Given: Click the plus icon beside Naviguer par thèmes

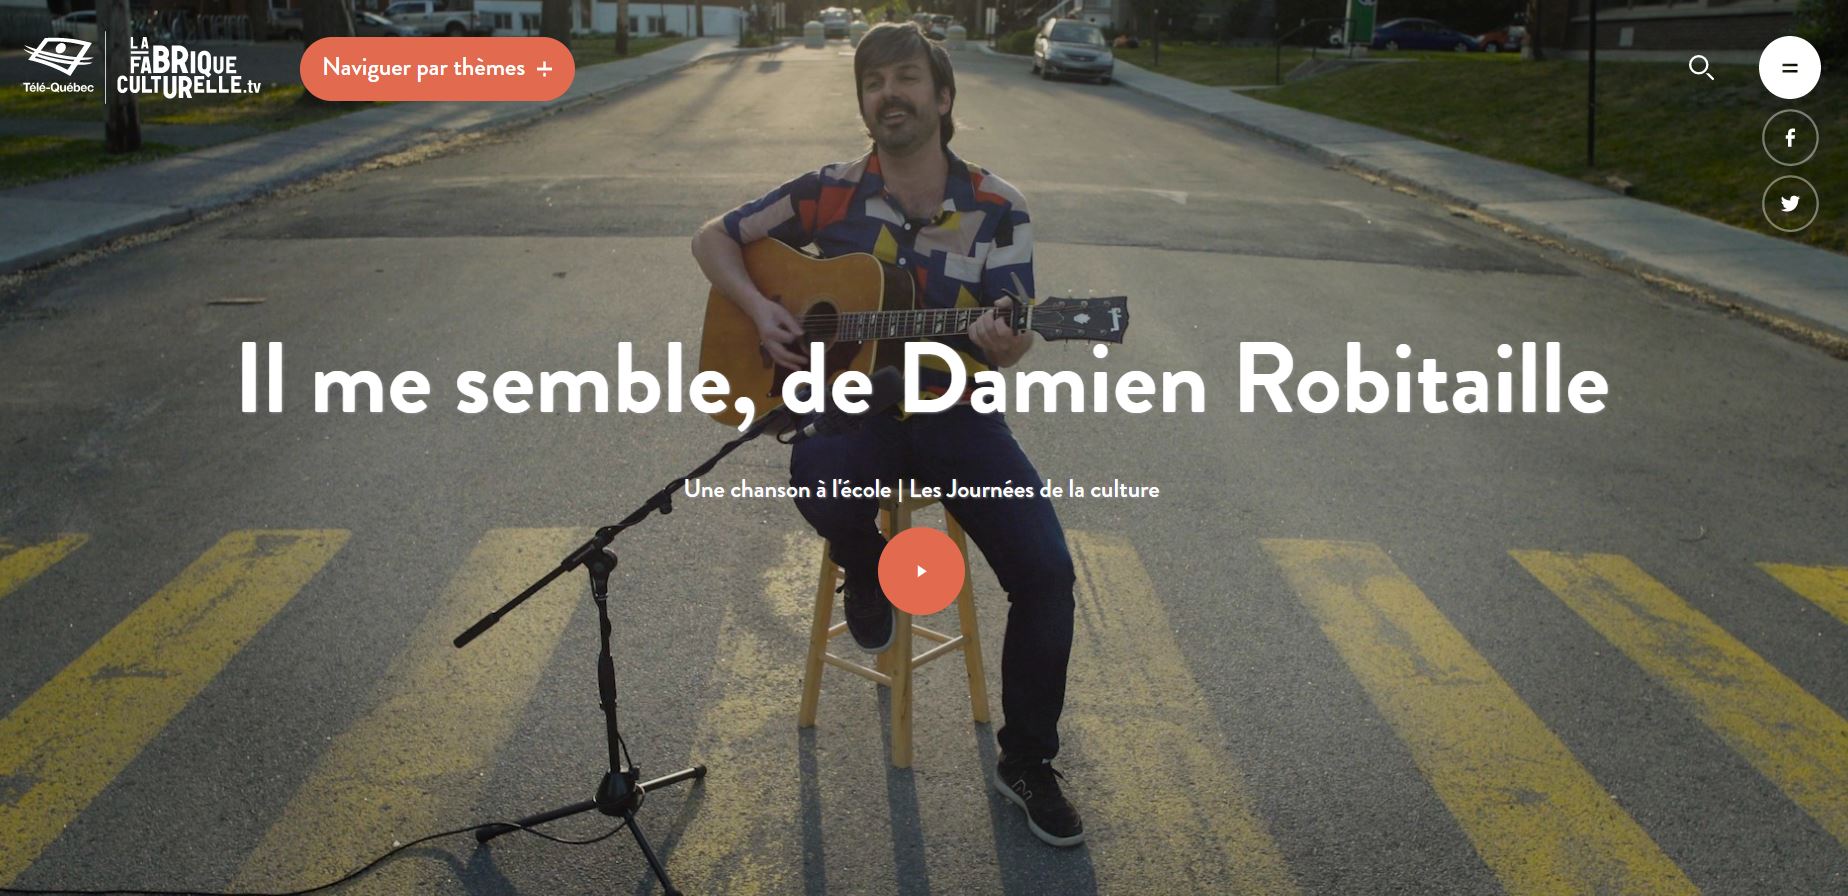Looking at the screenshot, I should click(x=544, y=69).
